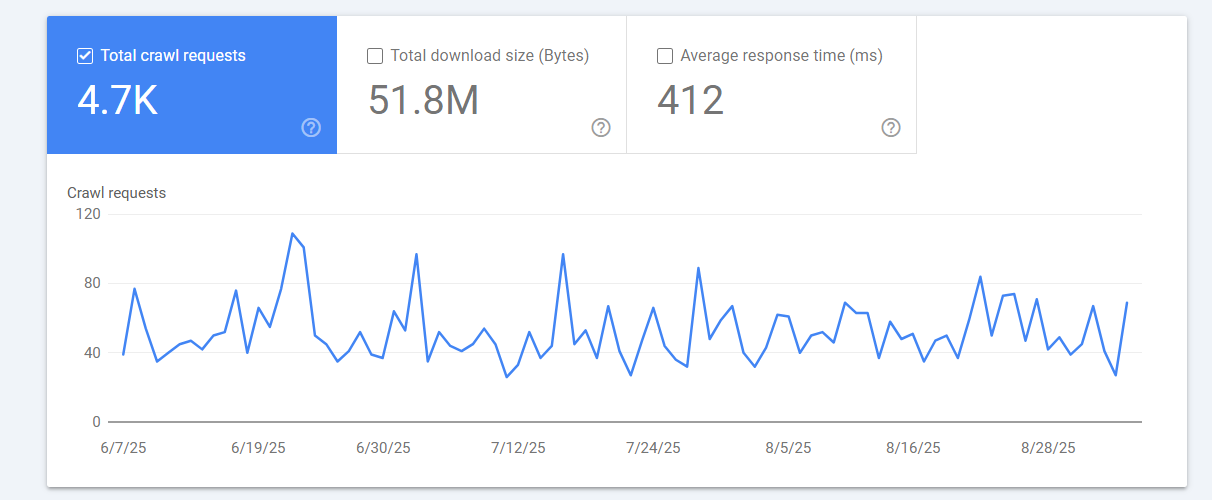Click the 8/28/25 date label
Viewport: 1212px width, 500px height.
[1048, 448]
